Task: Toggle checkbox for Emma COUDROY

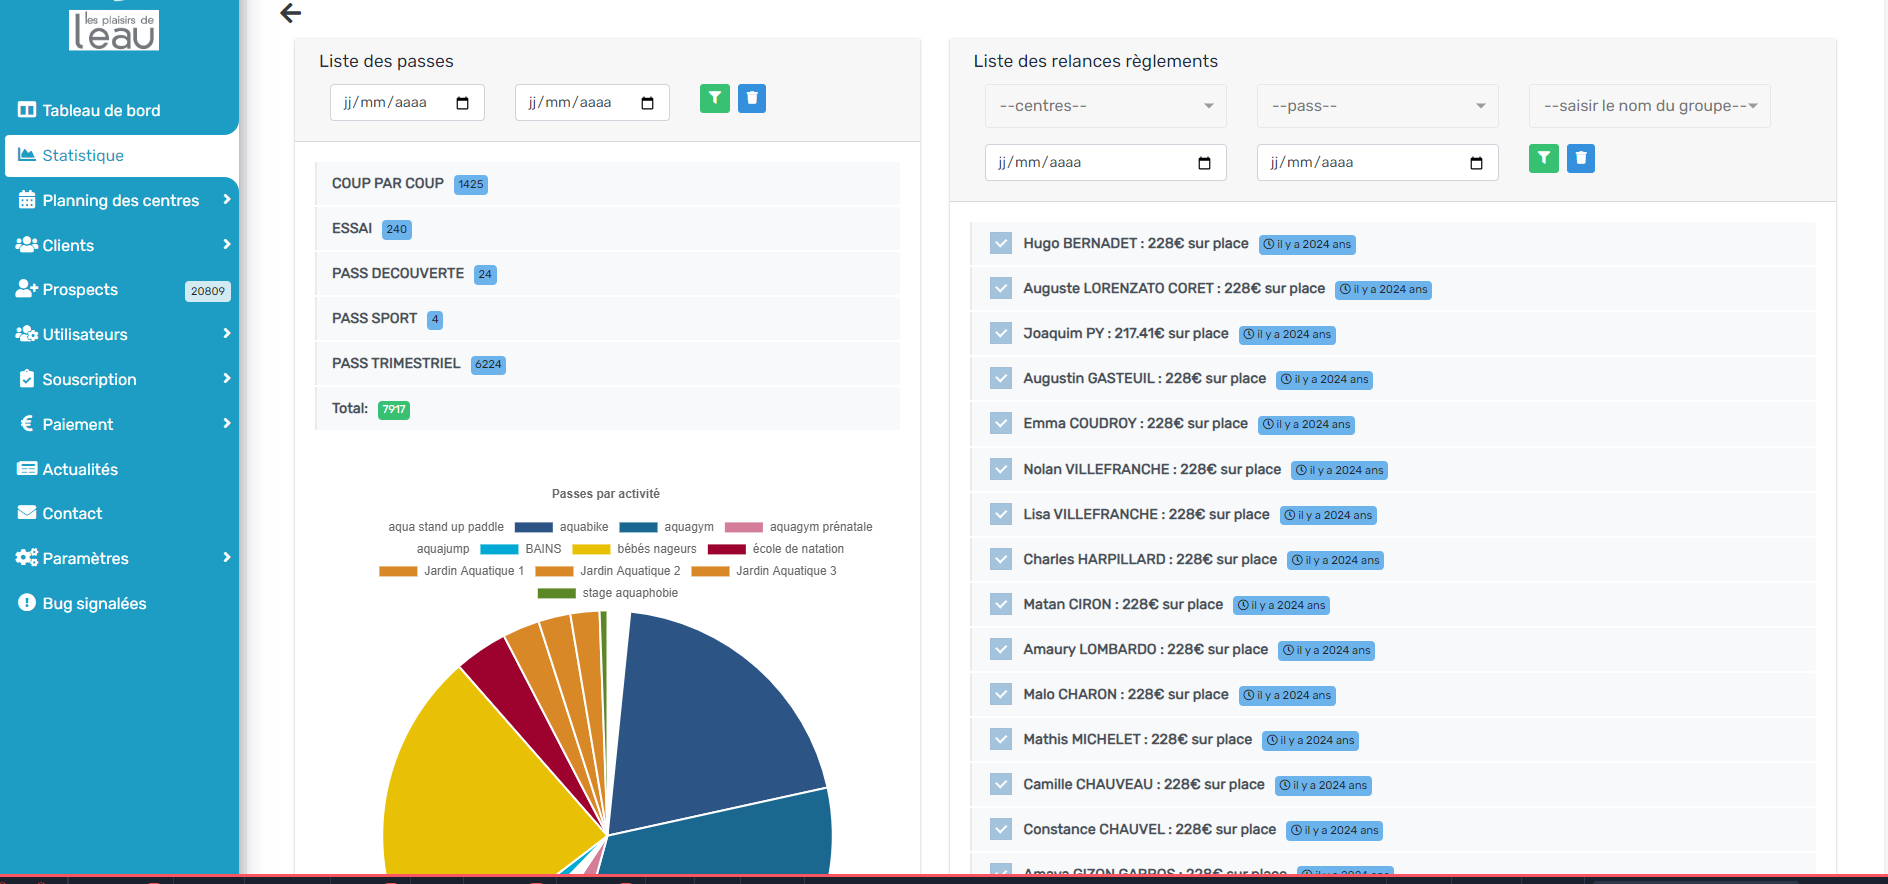Action: pos(1000,423)
